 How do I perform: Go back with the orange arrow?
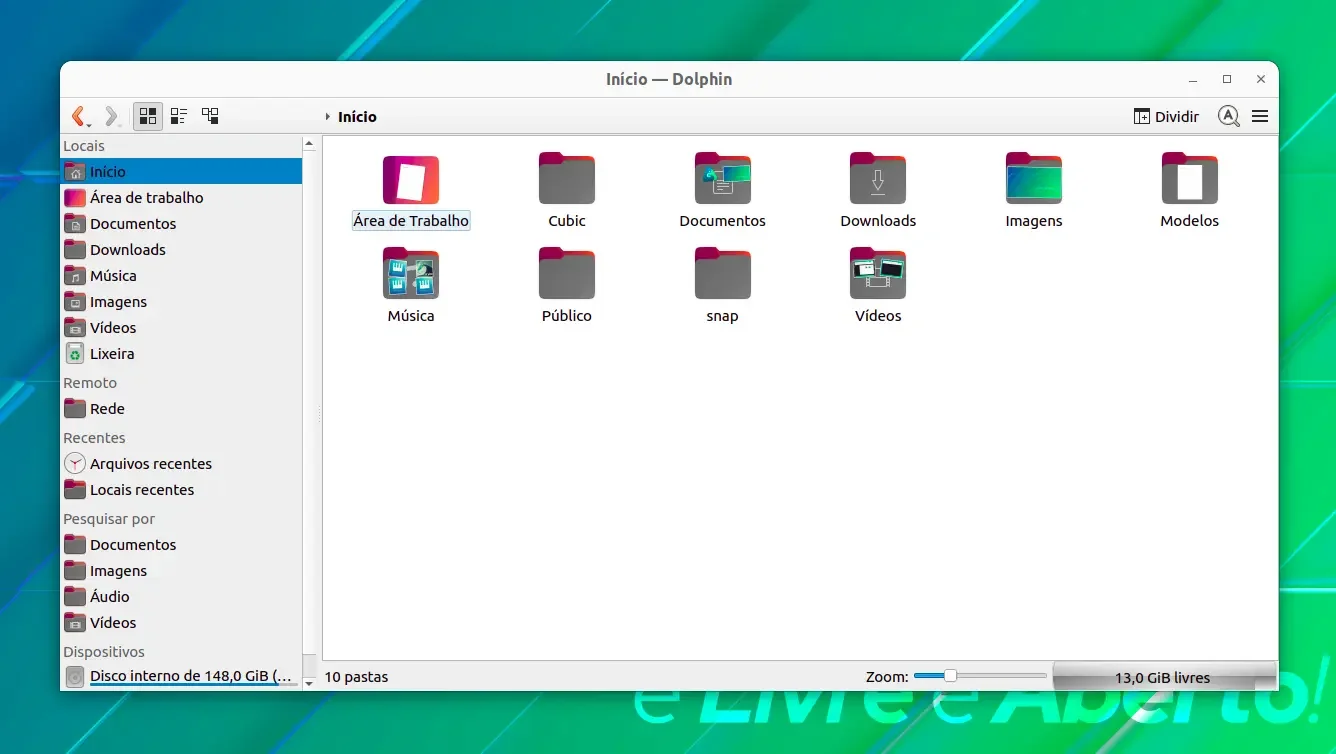point(80,116)
